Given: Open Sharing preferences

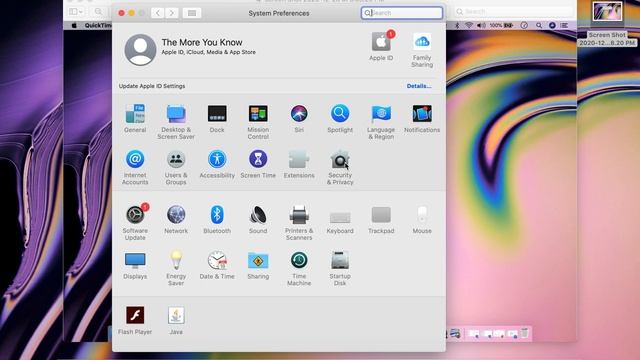Looking at the screenshot, I should [258, 260].
